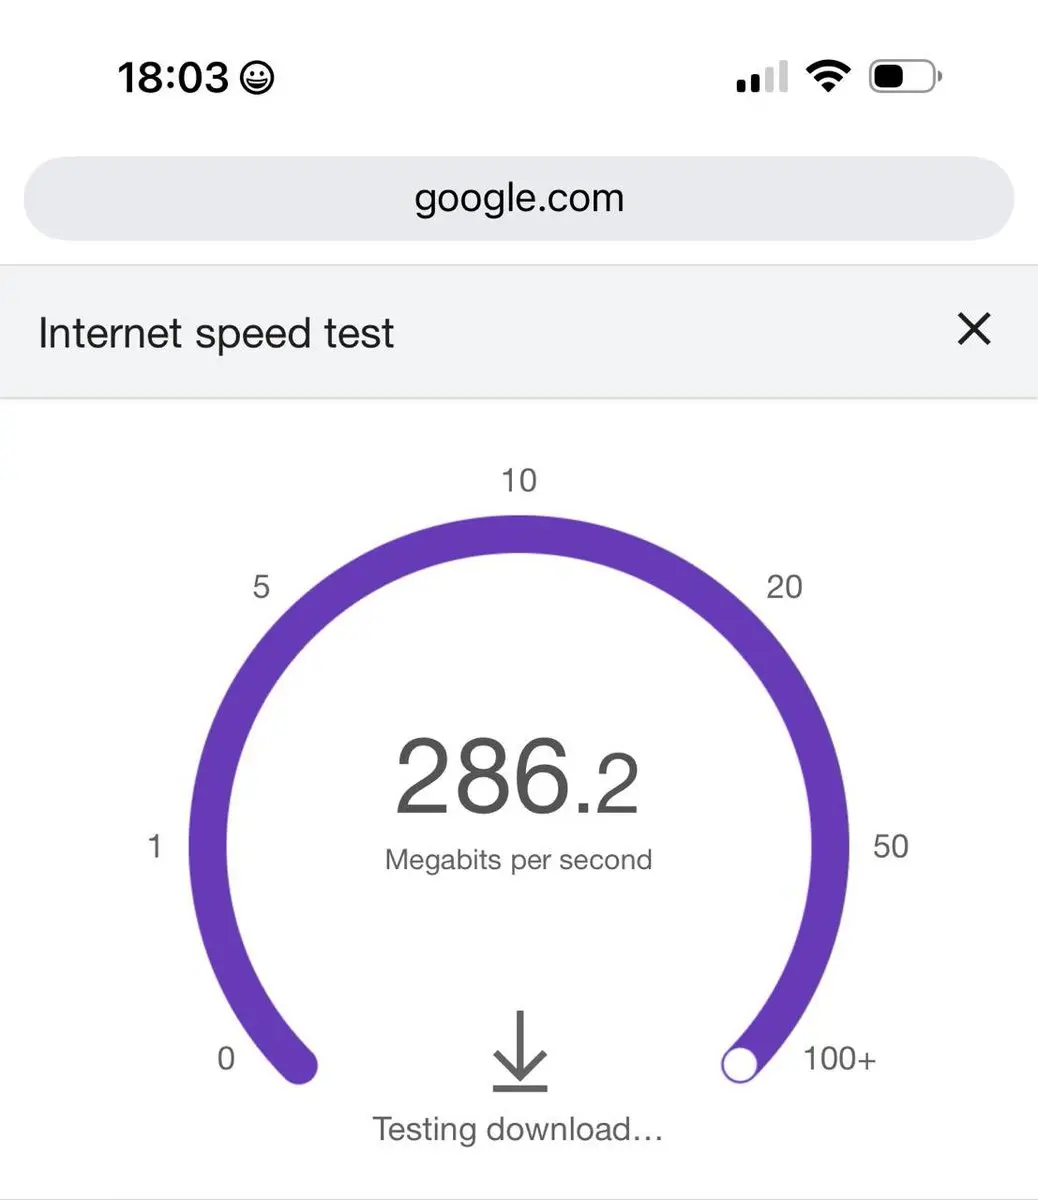Tap the Megabits per second label
The width and height of the screenshot is (1038, 1200).
click(x=518, y=860)
